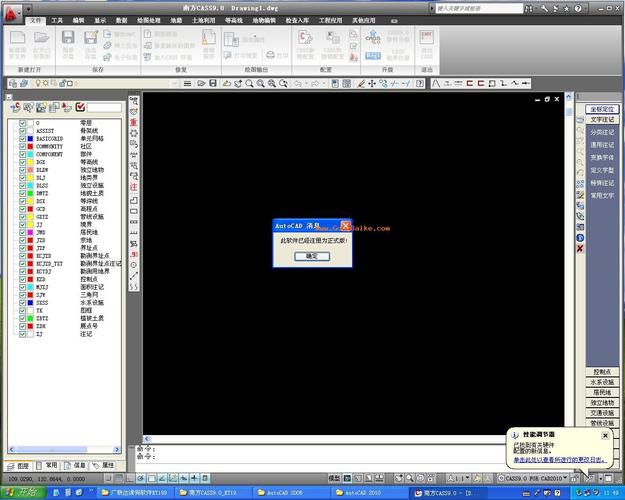Image resolution: width=625 pixels, height=500 pixels.
Task: Click the print preview icon in ribbon
Action: [x=228, y=55]
